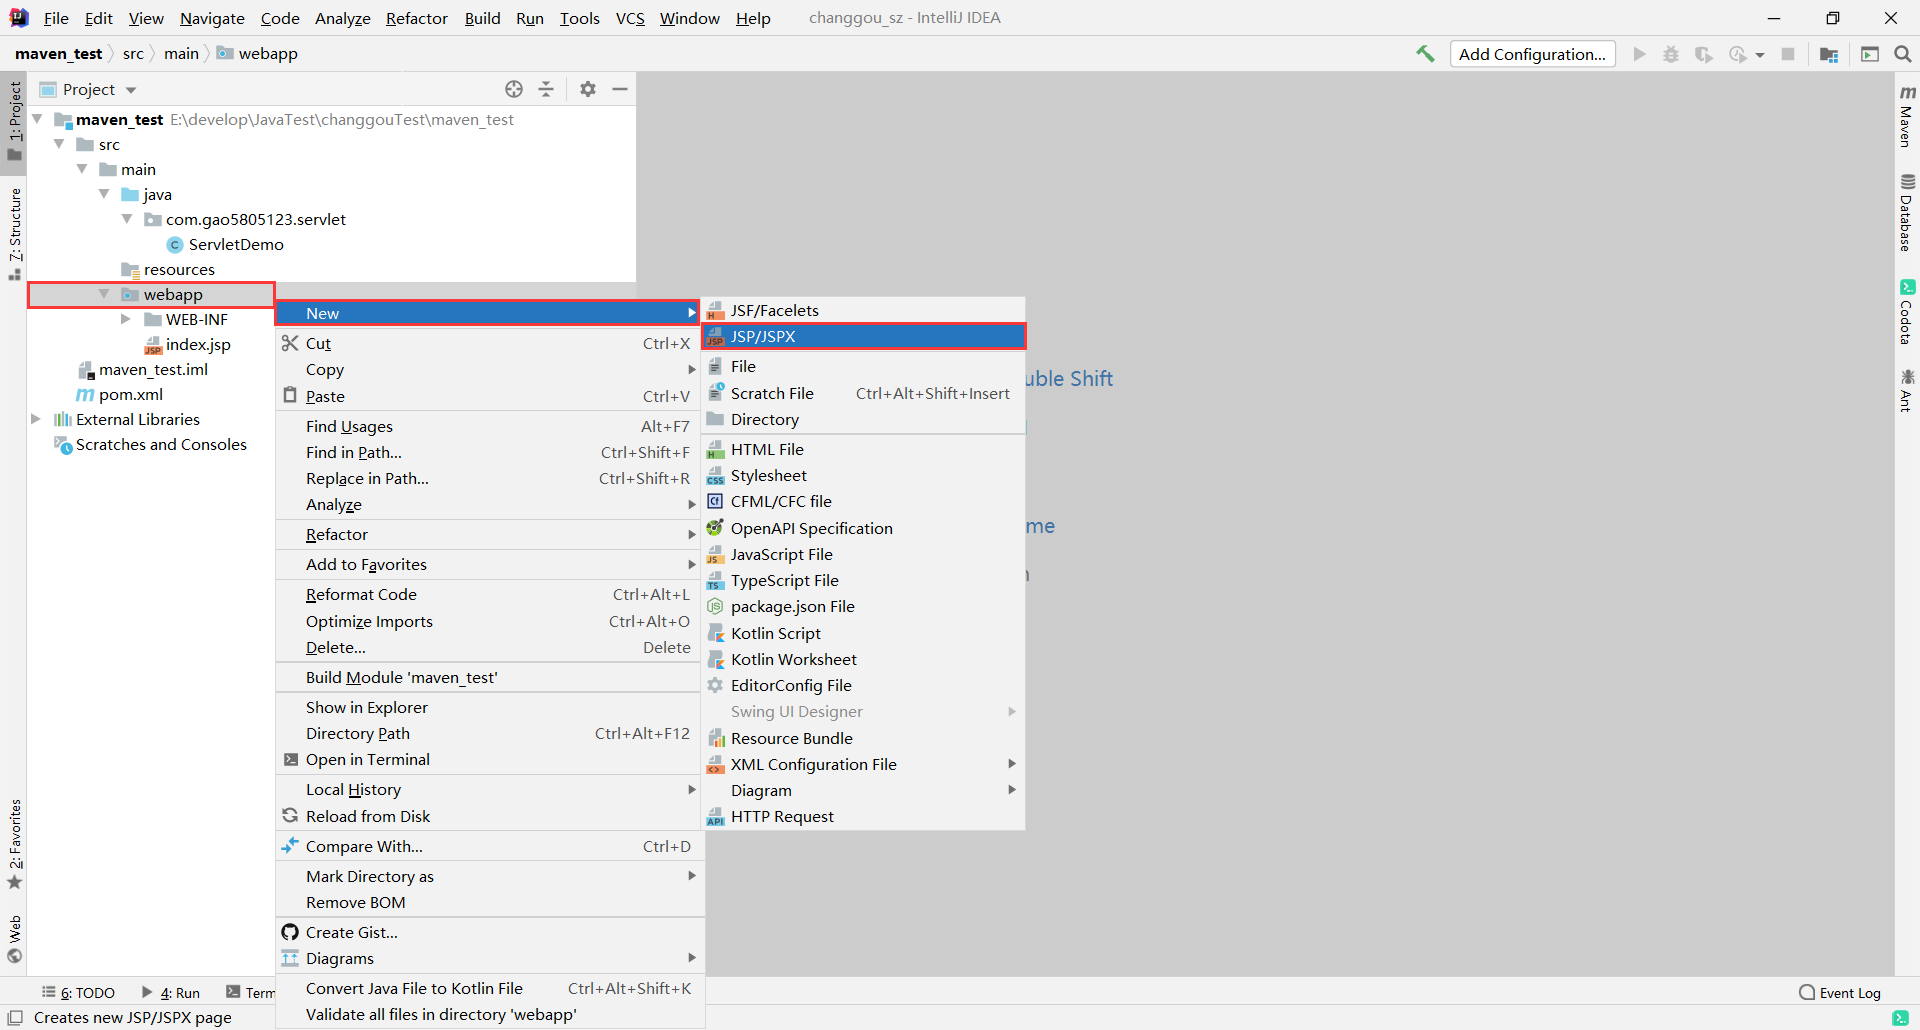Screen dimensions: 1920x1030
Task: Expand Diagram submenu in New list
Action: [864, 790]
